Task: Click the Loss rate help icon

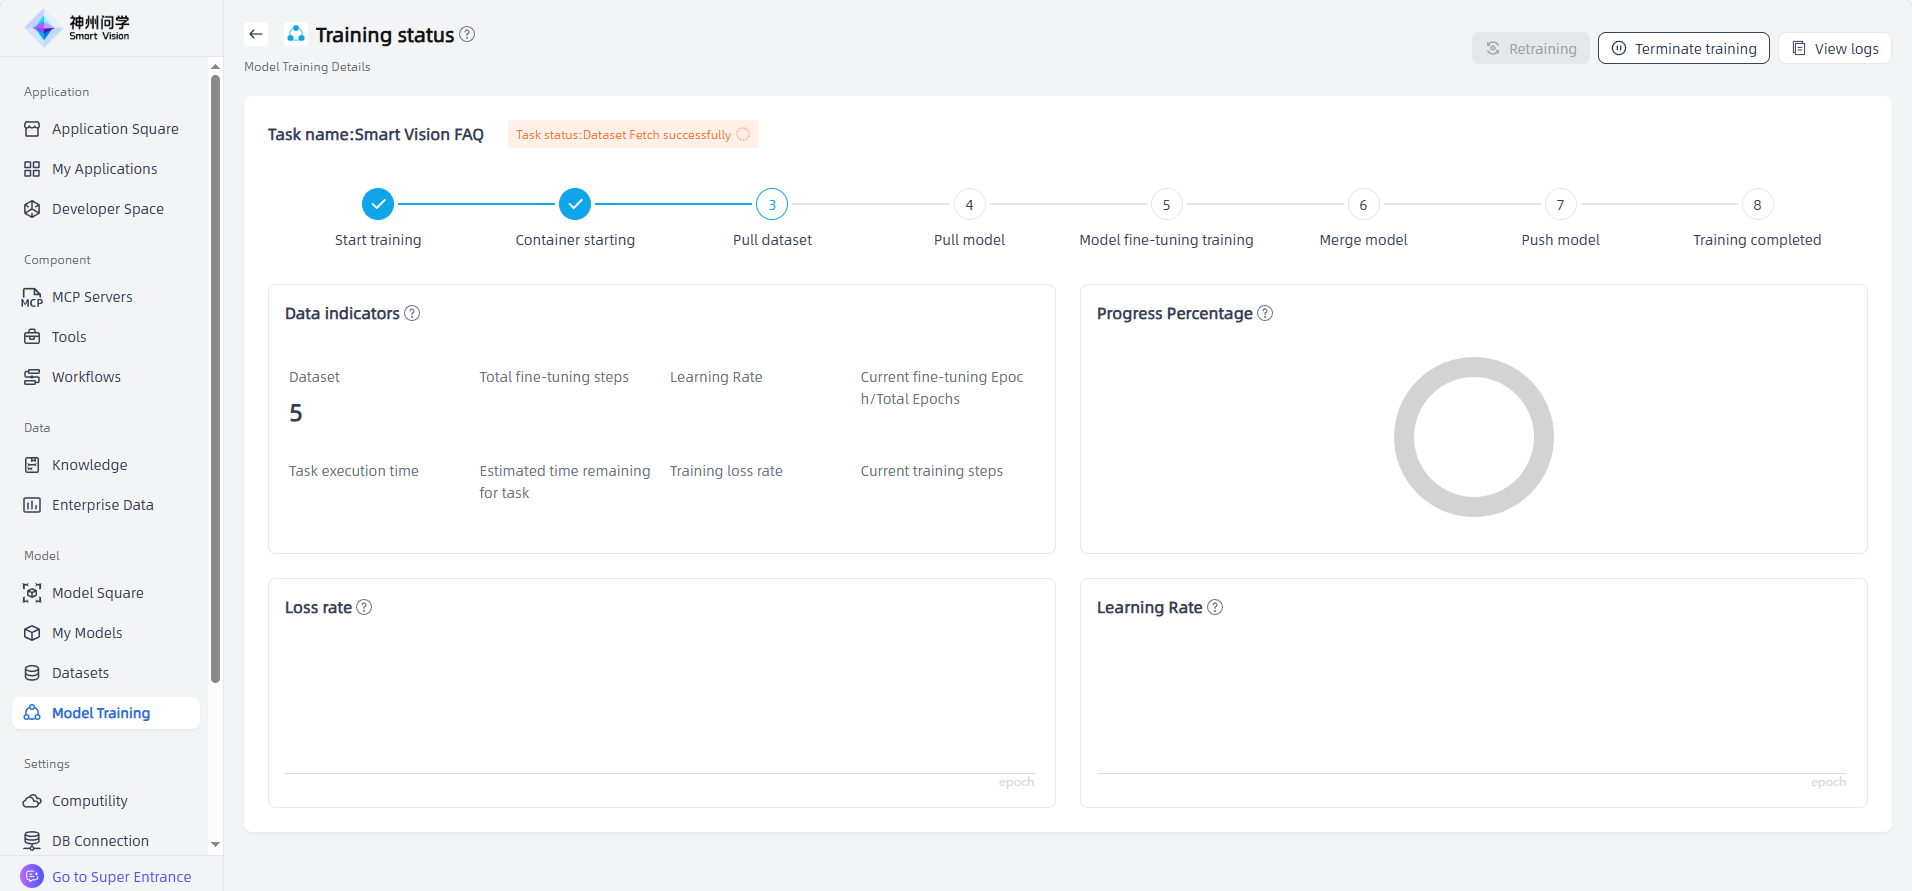Action: tap(364, 607)
